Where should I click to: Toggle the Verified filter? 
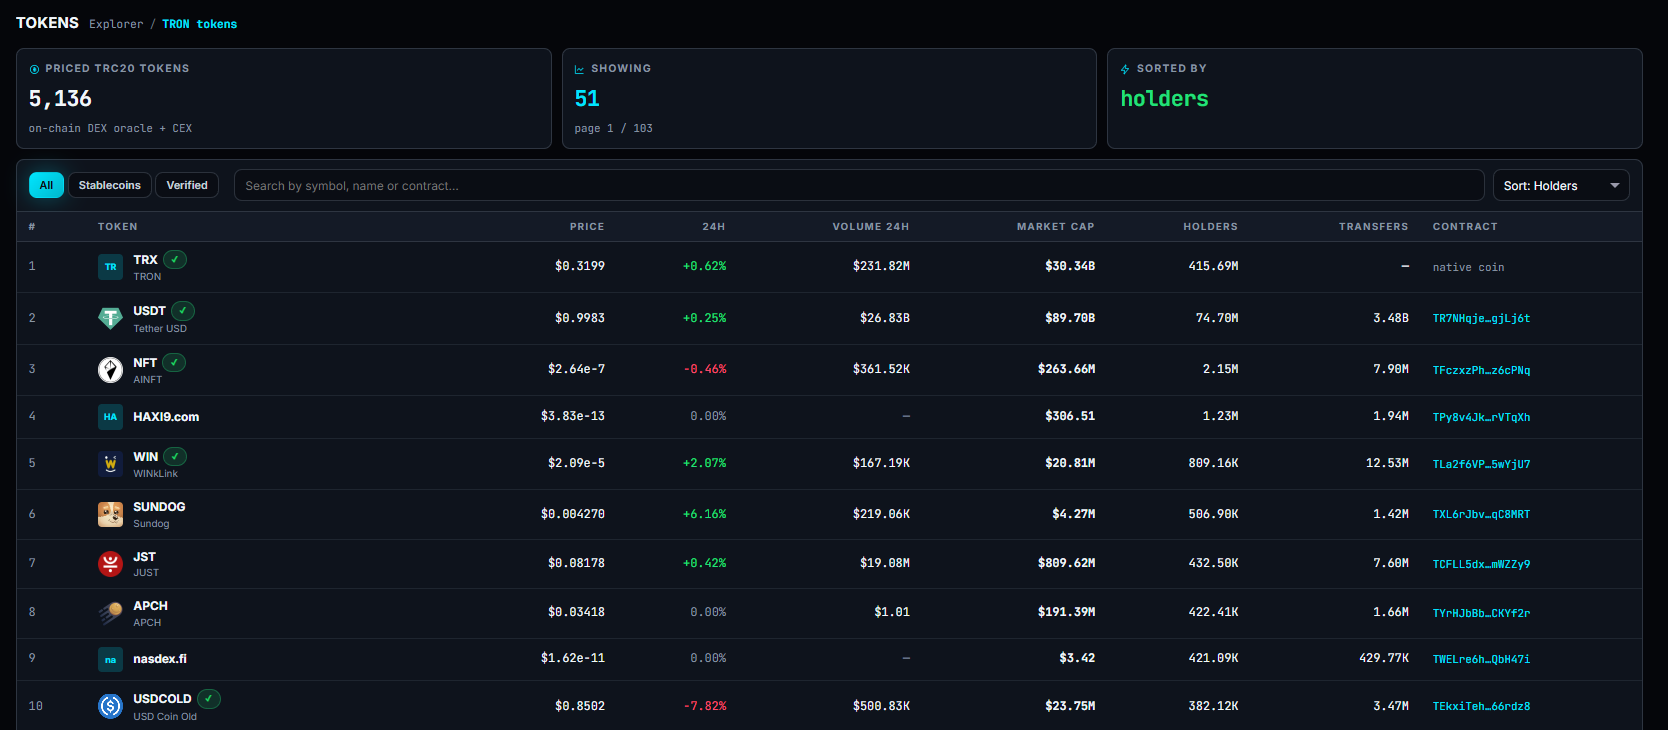tap(187, 185)
